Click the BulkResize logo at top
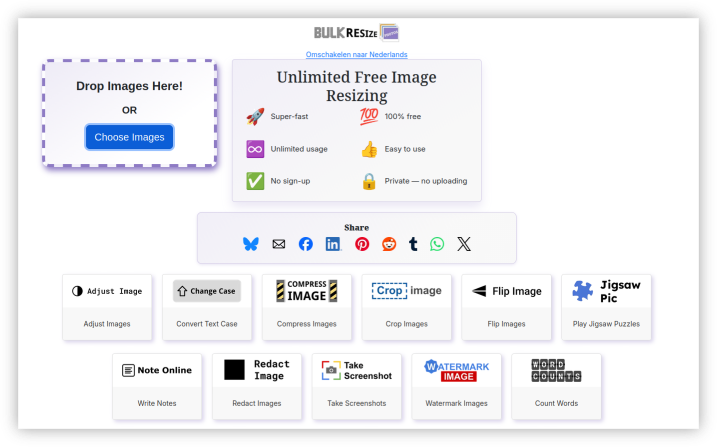Viewport: 717px width, 447px height. (356, 33)
